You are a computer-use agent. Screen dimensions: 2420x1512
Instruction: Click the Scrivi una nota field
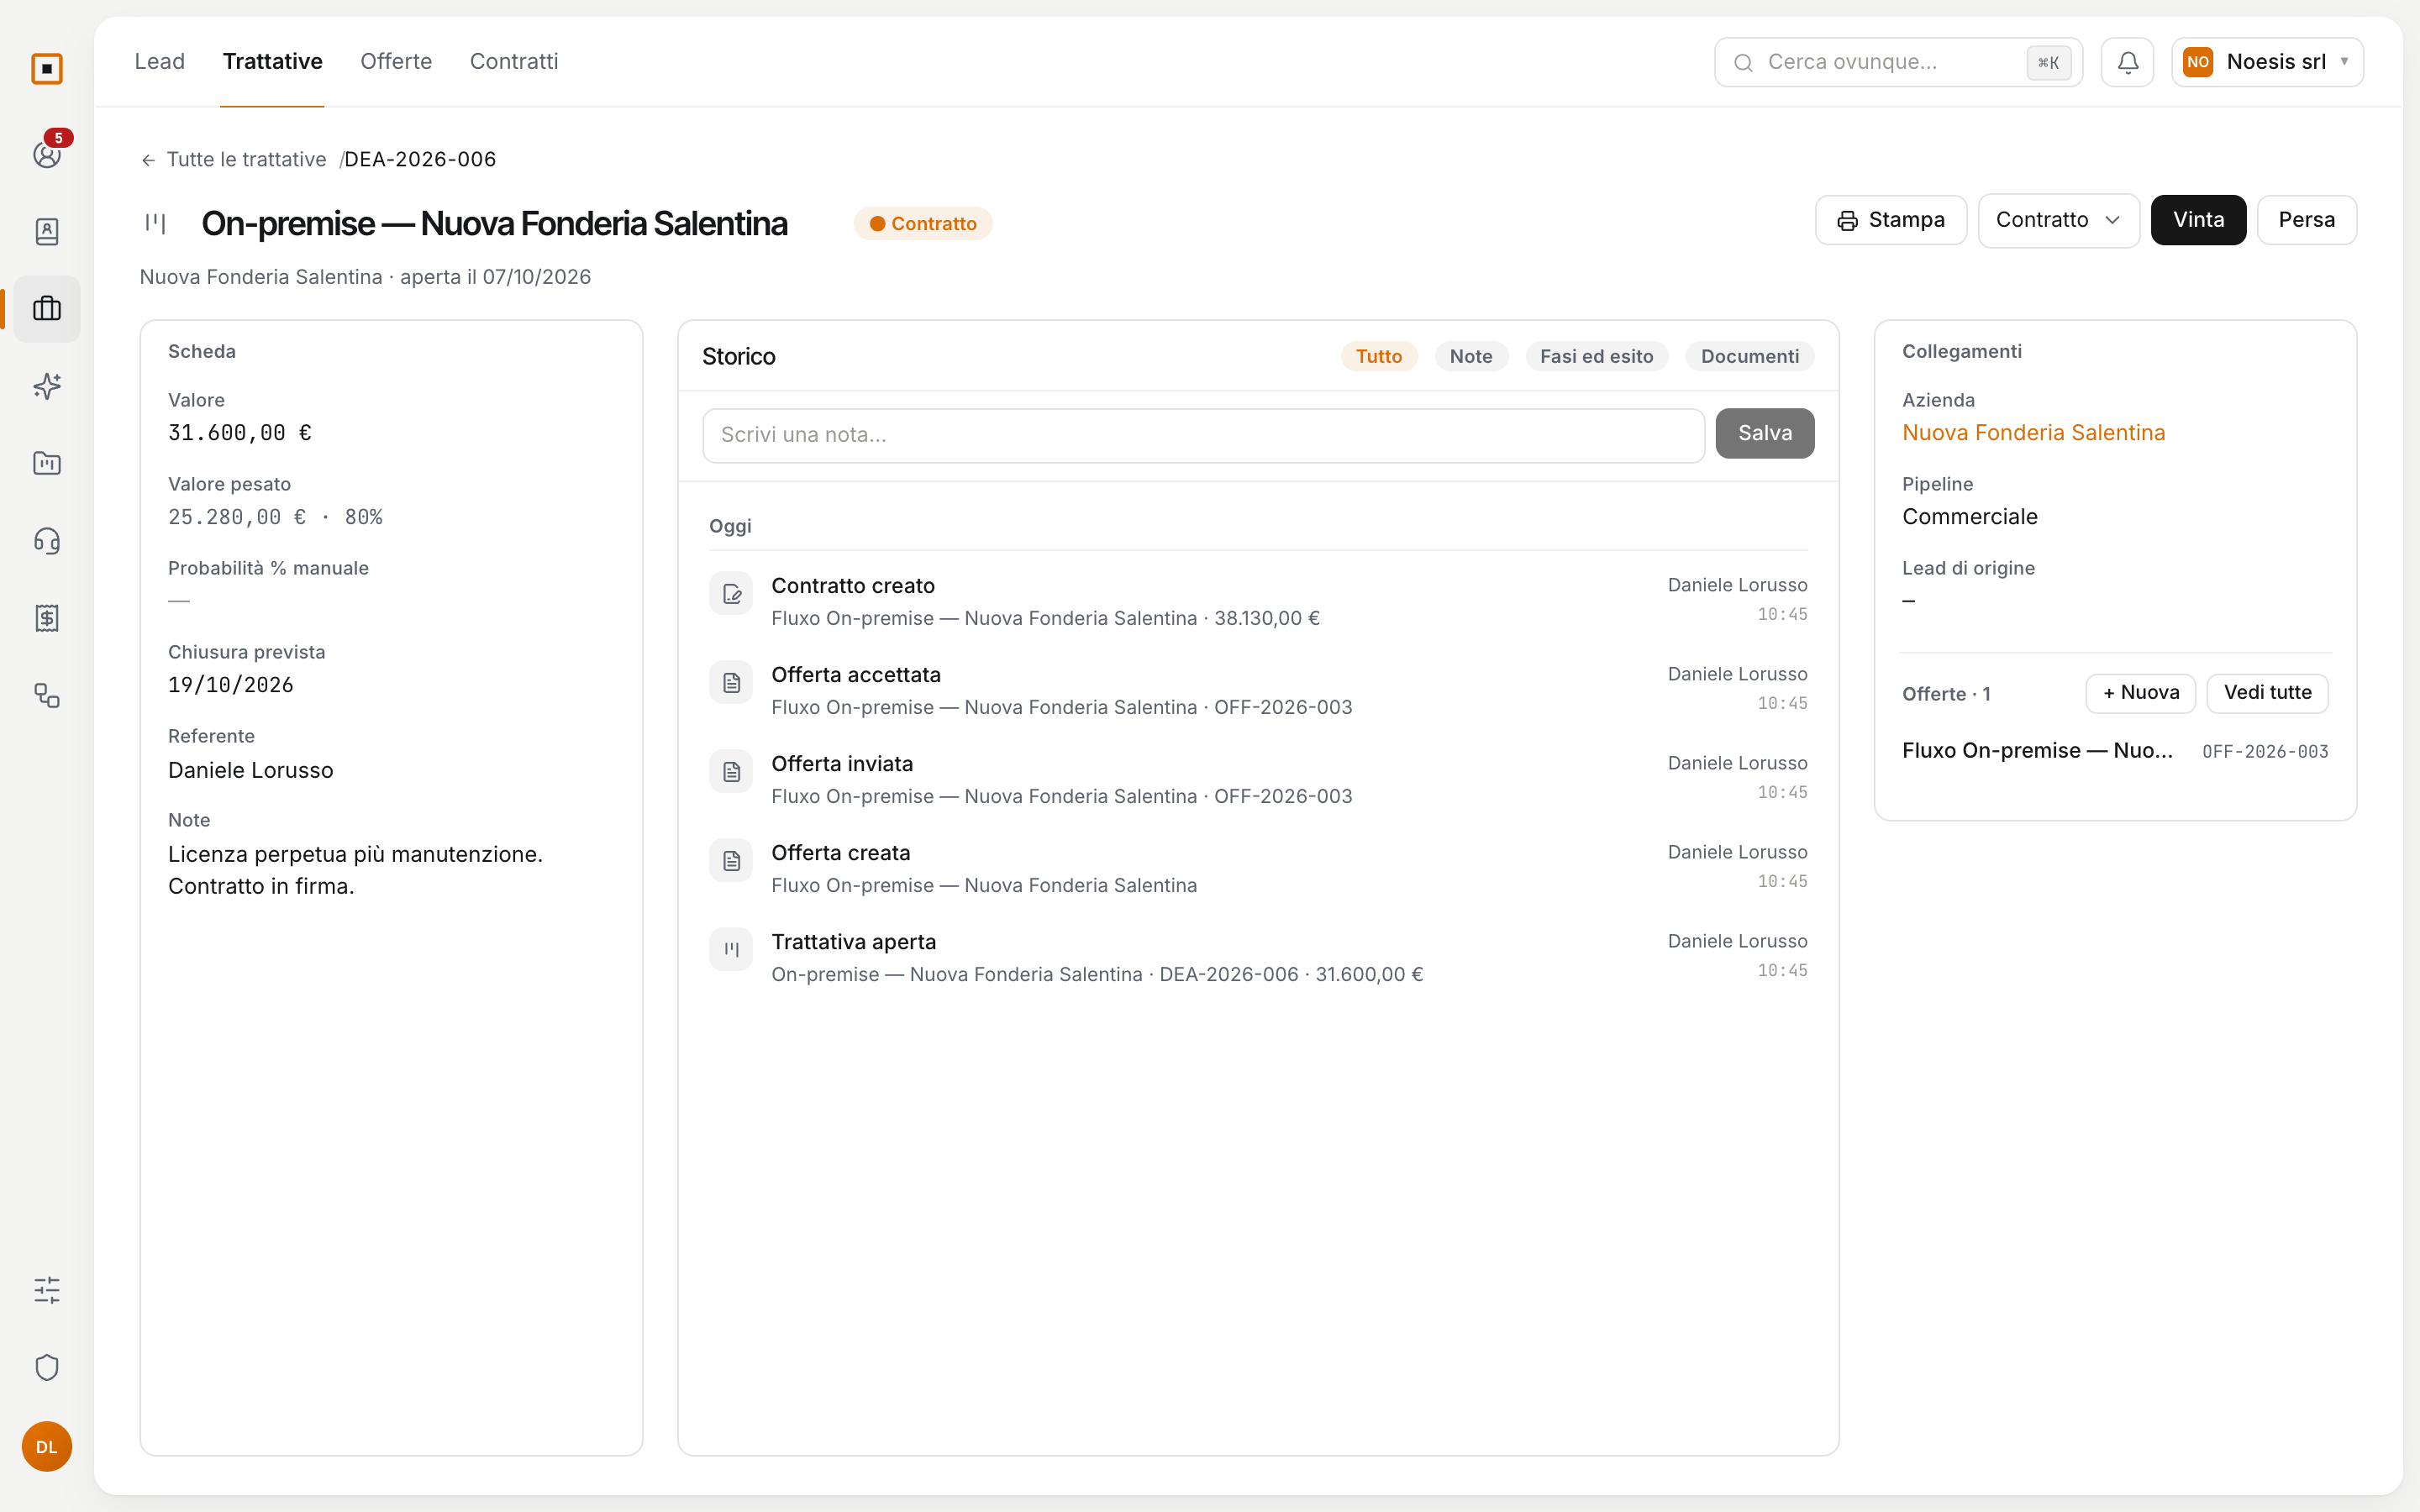coord(1203,435)
